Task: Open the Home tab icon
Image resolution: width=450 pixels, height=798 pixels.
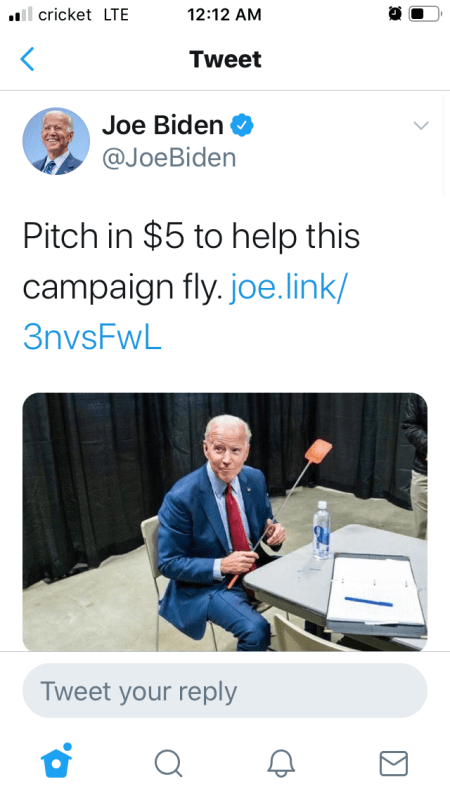Action: tap(57, 761)
